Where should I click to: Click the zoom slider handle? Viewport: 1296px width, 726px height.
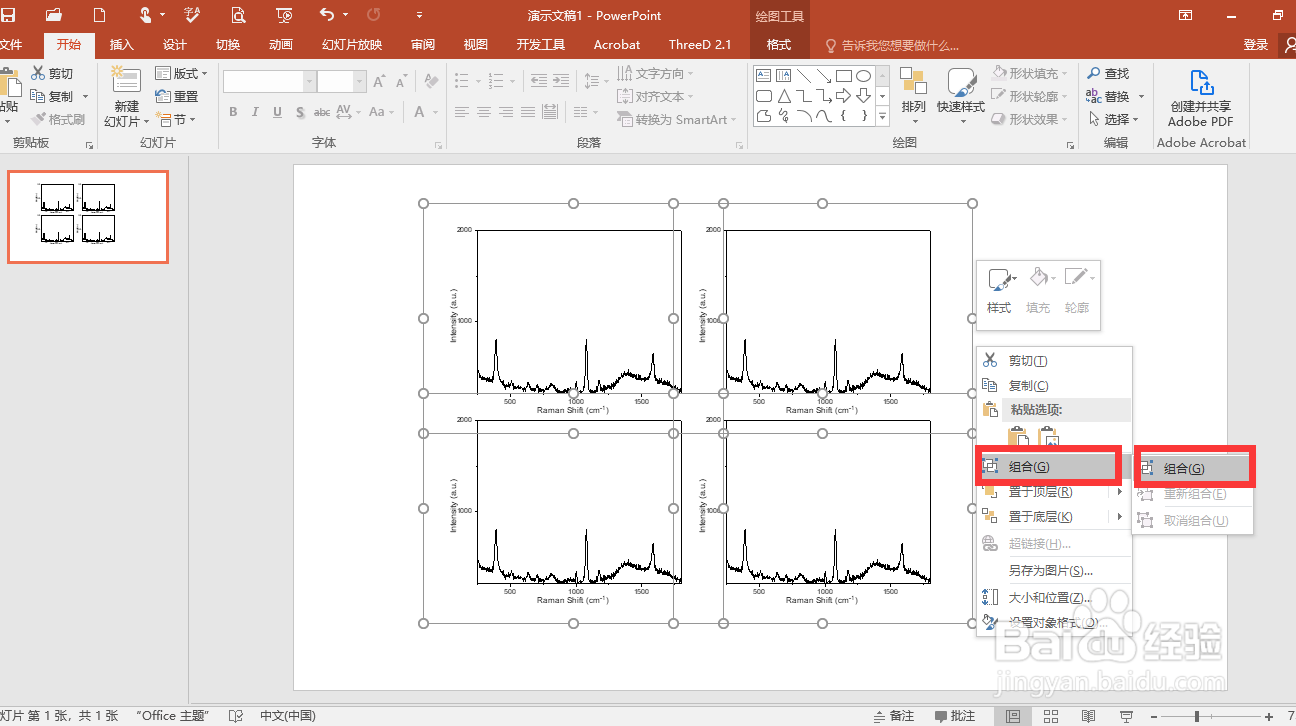pos(1197,716)
